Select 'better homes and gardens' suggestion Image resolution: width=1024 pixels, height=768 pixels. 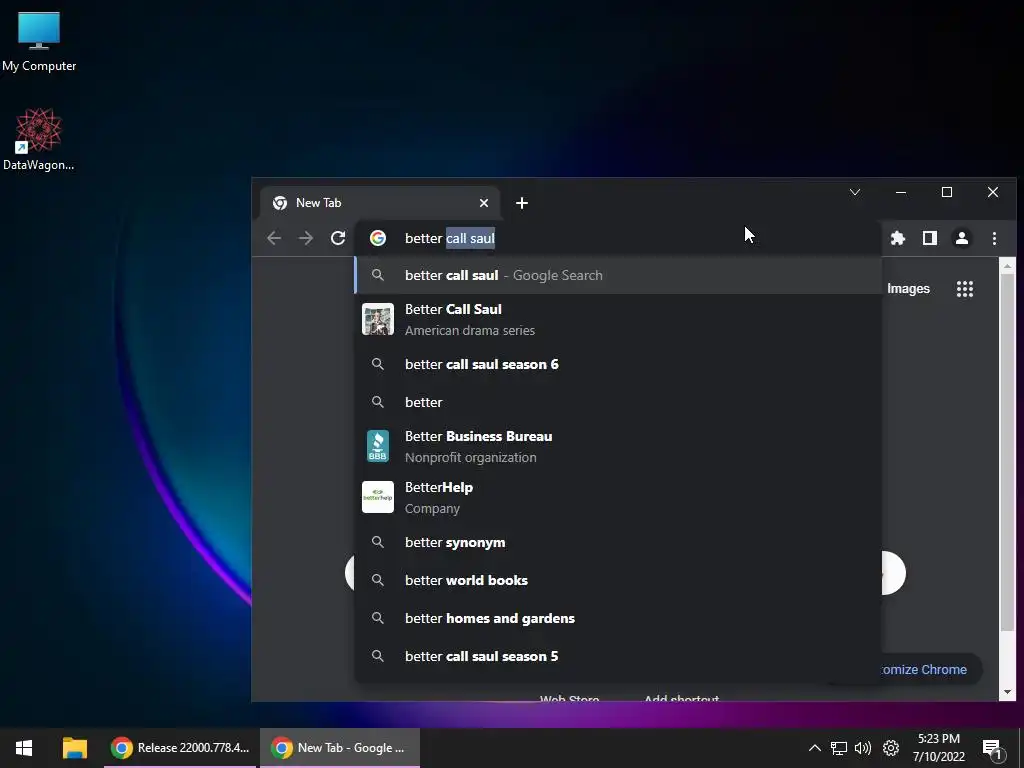(617, 618)
